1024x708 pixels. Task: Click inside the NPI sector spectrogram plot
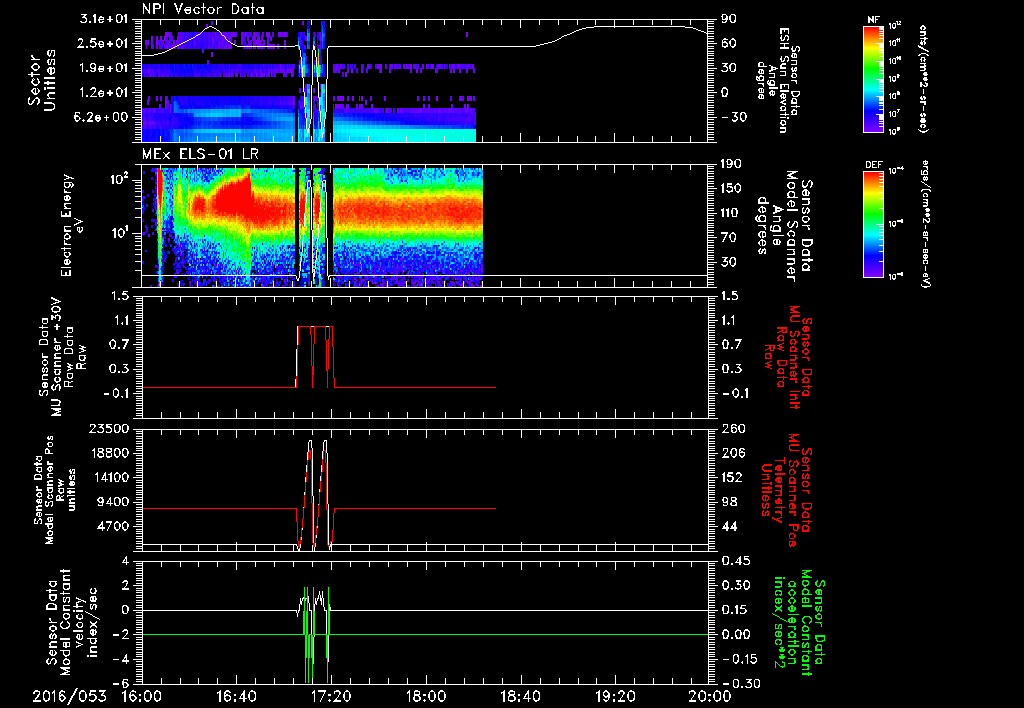tap(424, 80)
